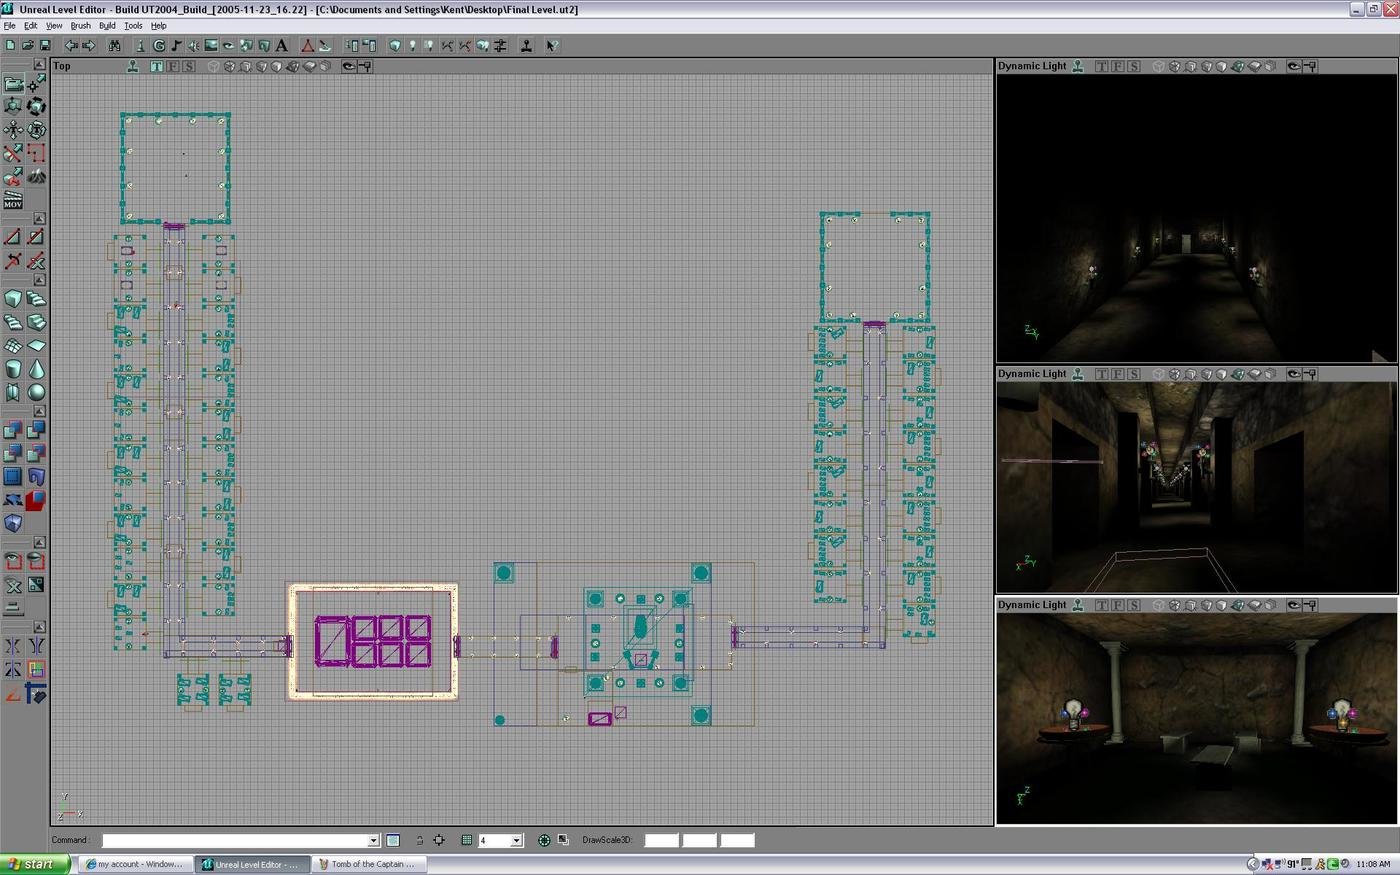Screen dimensions: 1400x875
Task: Open the Build menu
Action: 106,25
